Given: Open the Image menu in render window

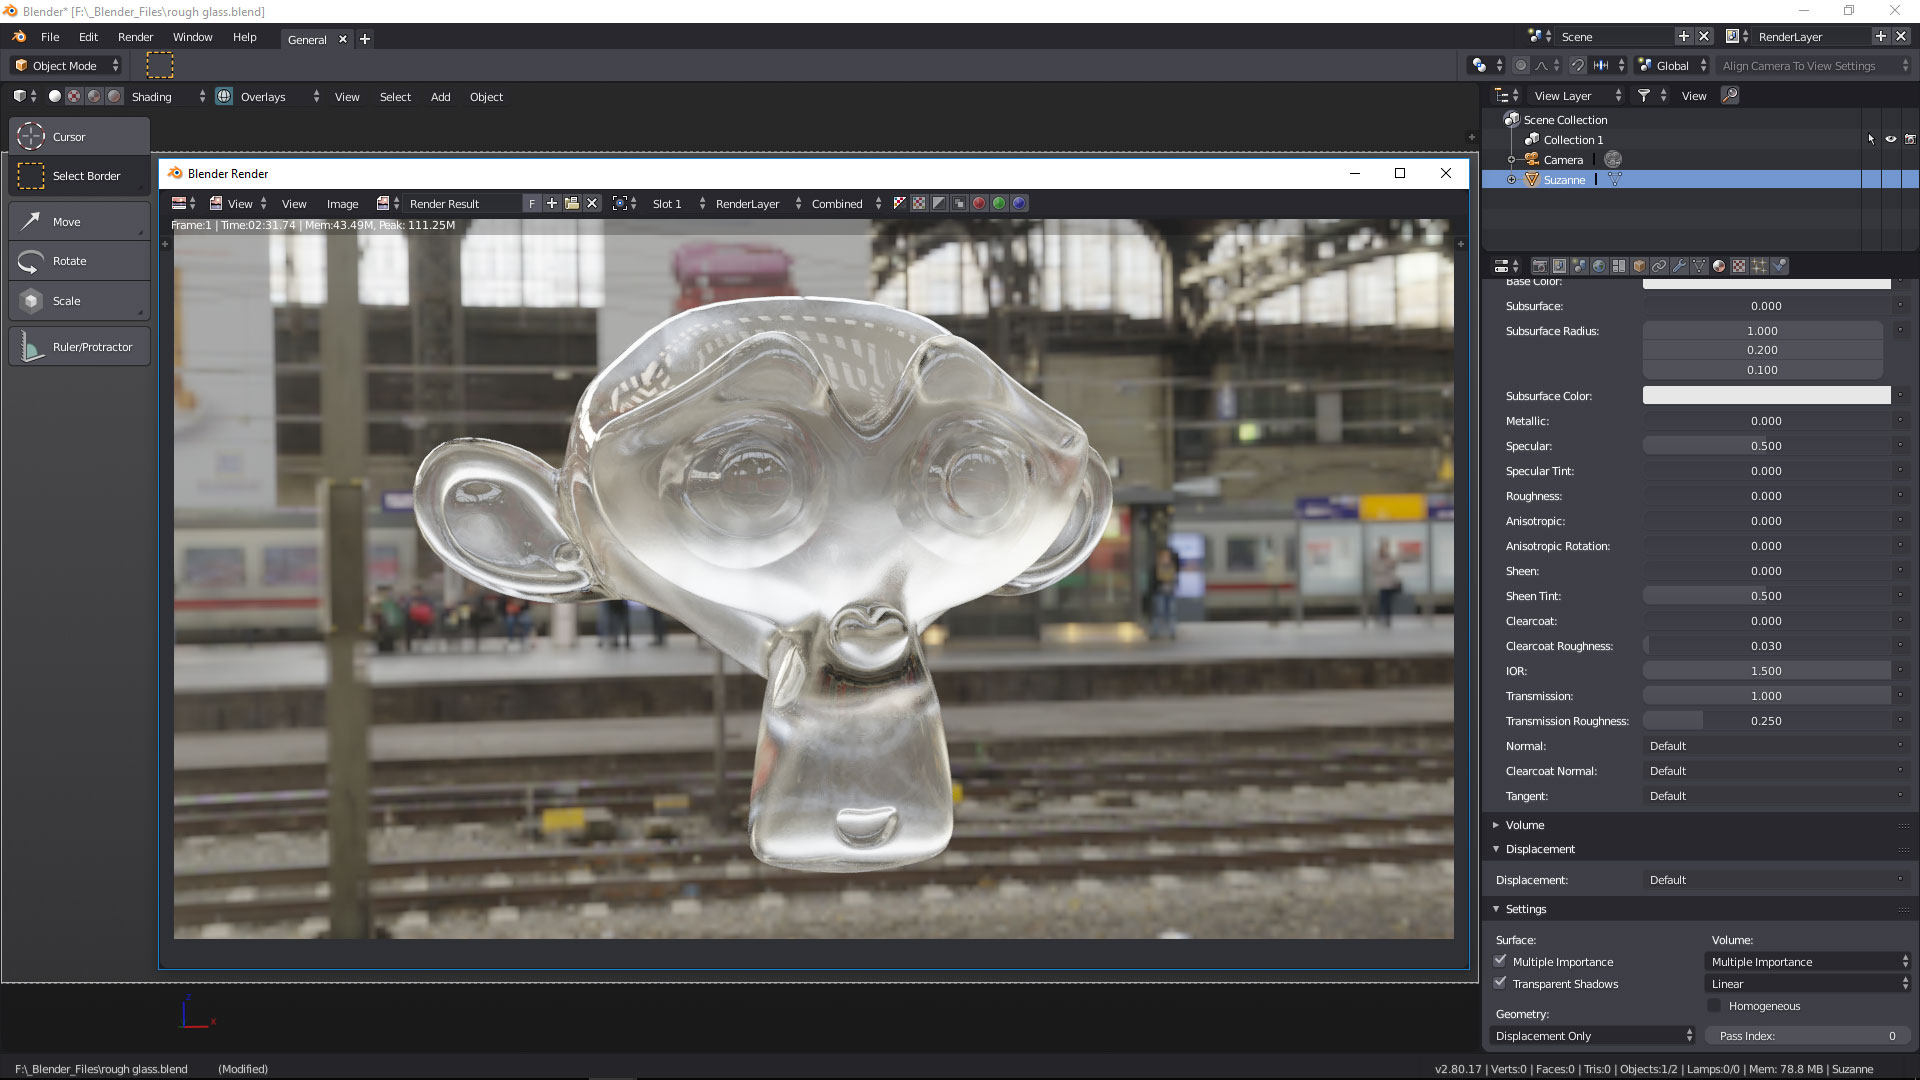Looking at the screenshot, I should click(342, 203).
